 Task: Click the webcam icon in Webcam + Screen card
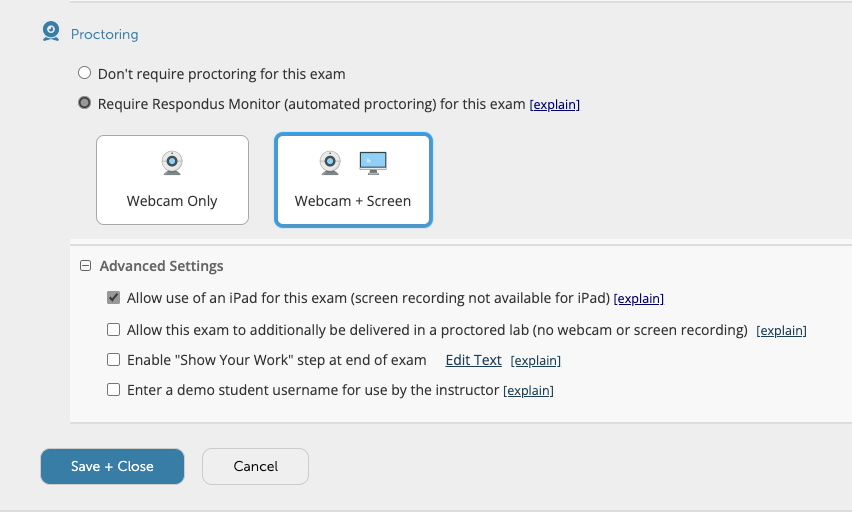tap(330, 162)
